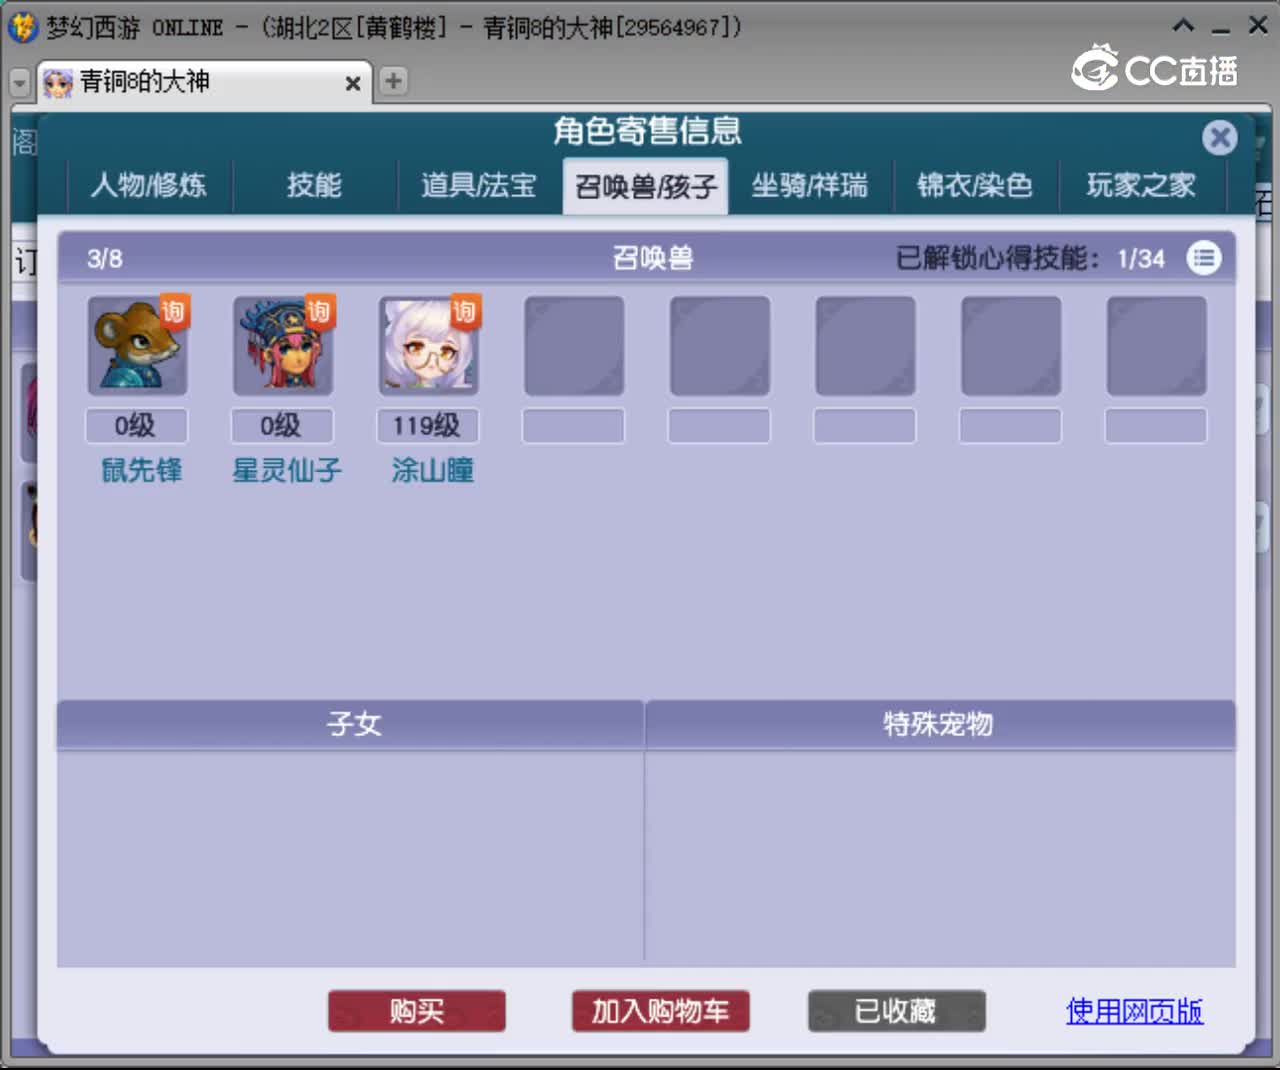The width and height of the screenshot is (1280, 1070).
Task: Click the 已收藏 button
Action: click(897, 1011)
